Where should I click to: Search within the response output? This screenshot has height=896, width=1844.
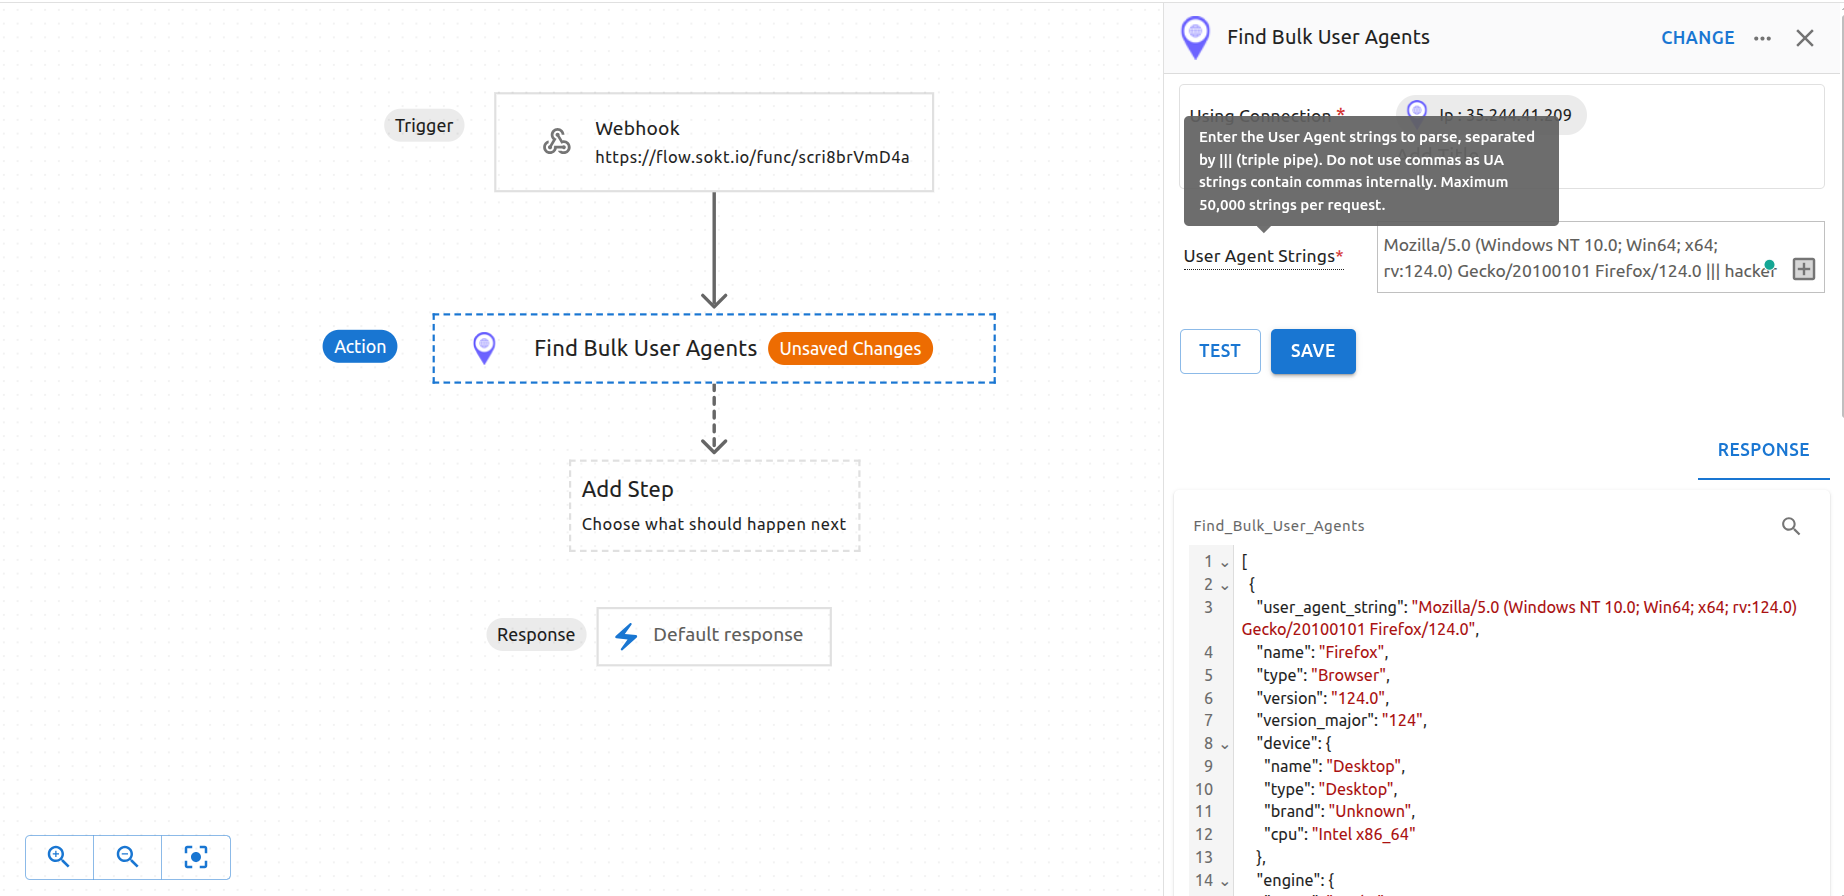[x=1791, y=526]
